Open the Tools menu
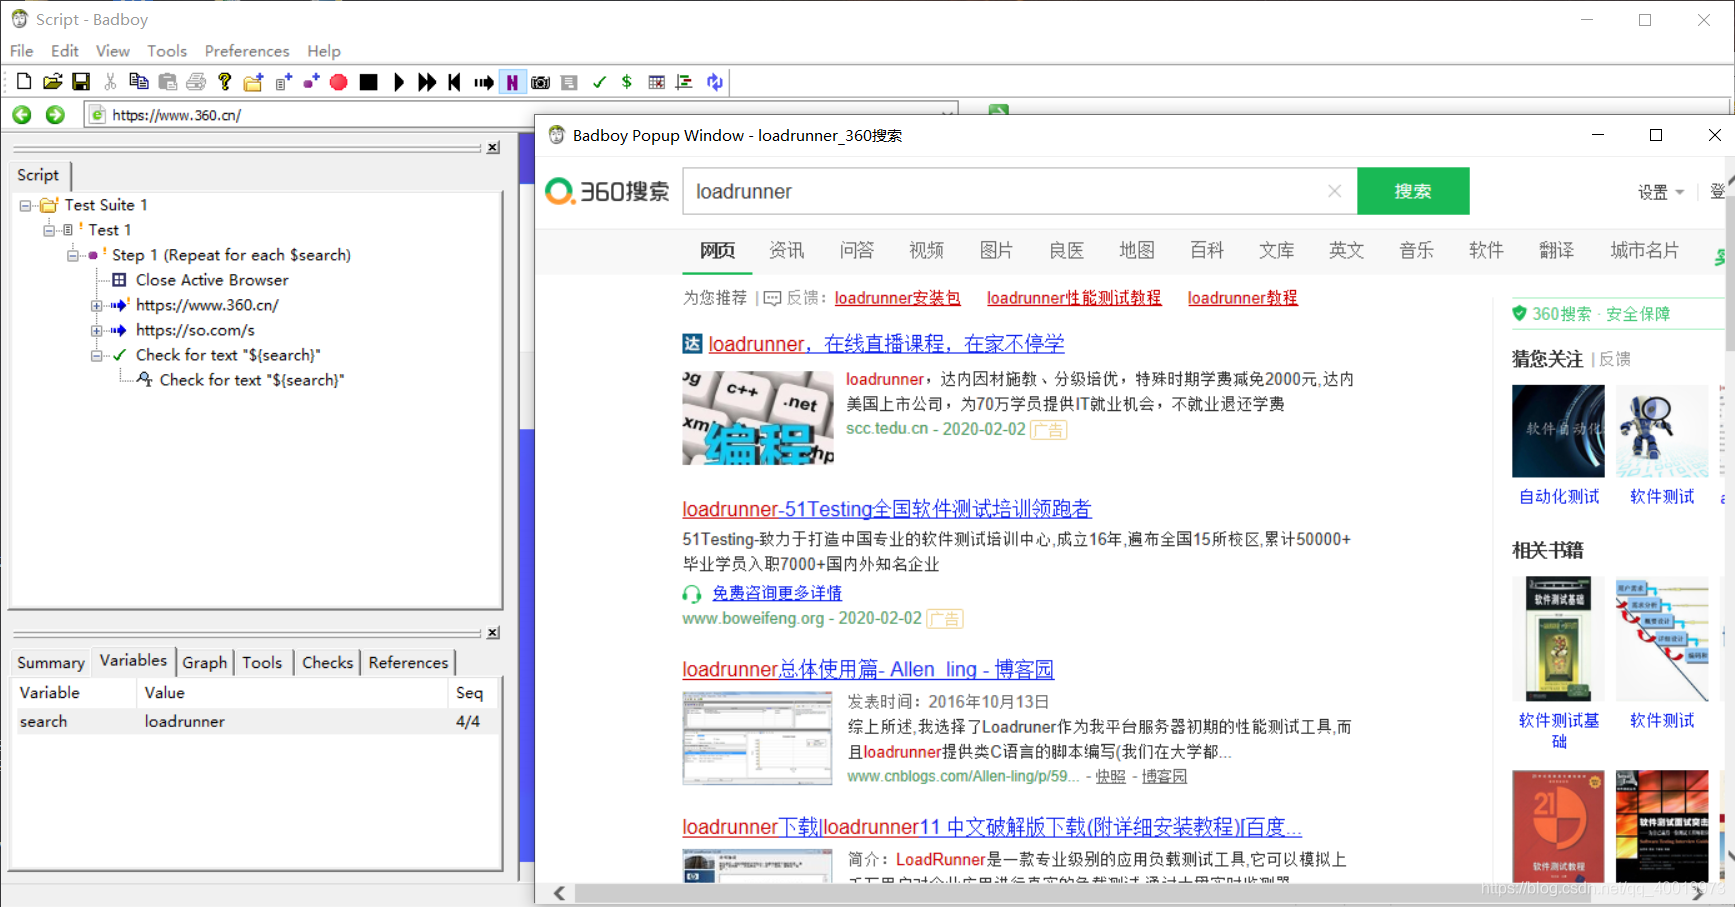Screen dimensions: 1735x907 tap(167, 51)
